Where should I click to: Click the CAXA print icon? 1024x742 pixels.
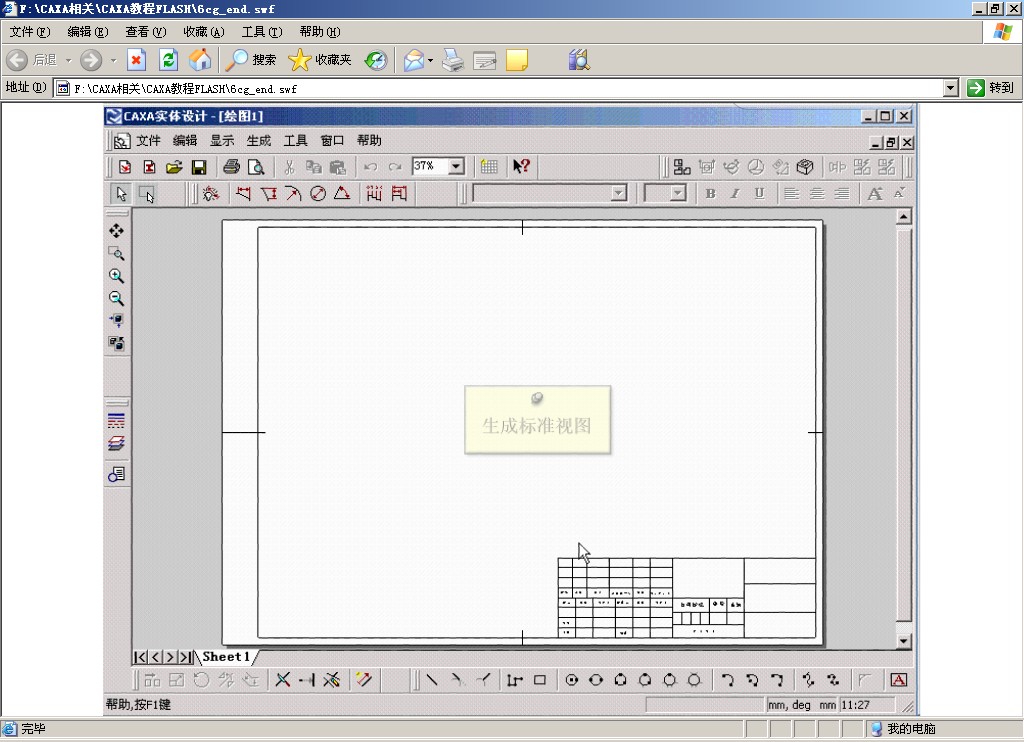(x=231, y=167)
